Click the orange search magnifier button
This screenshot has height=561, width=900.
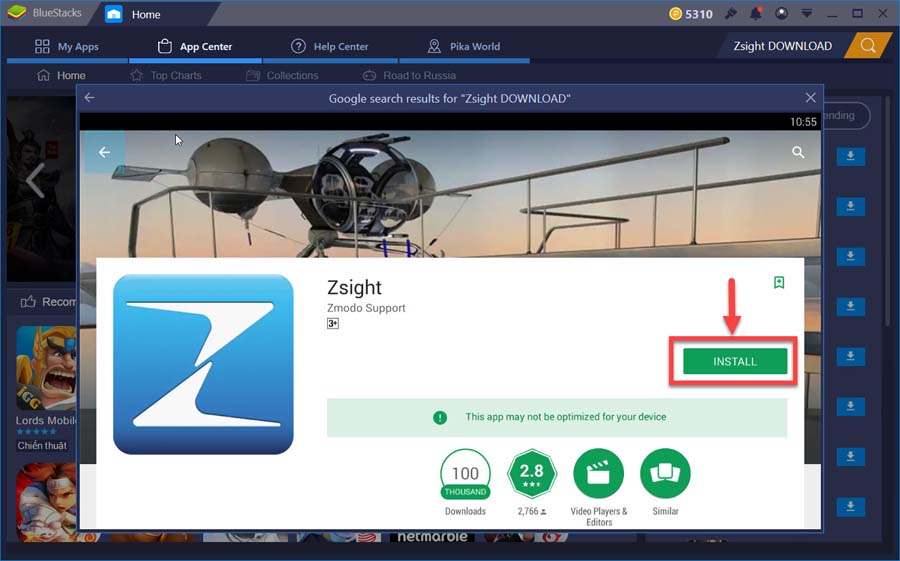[868, 46]
